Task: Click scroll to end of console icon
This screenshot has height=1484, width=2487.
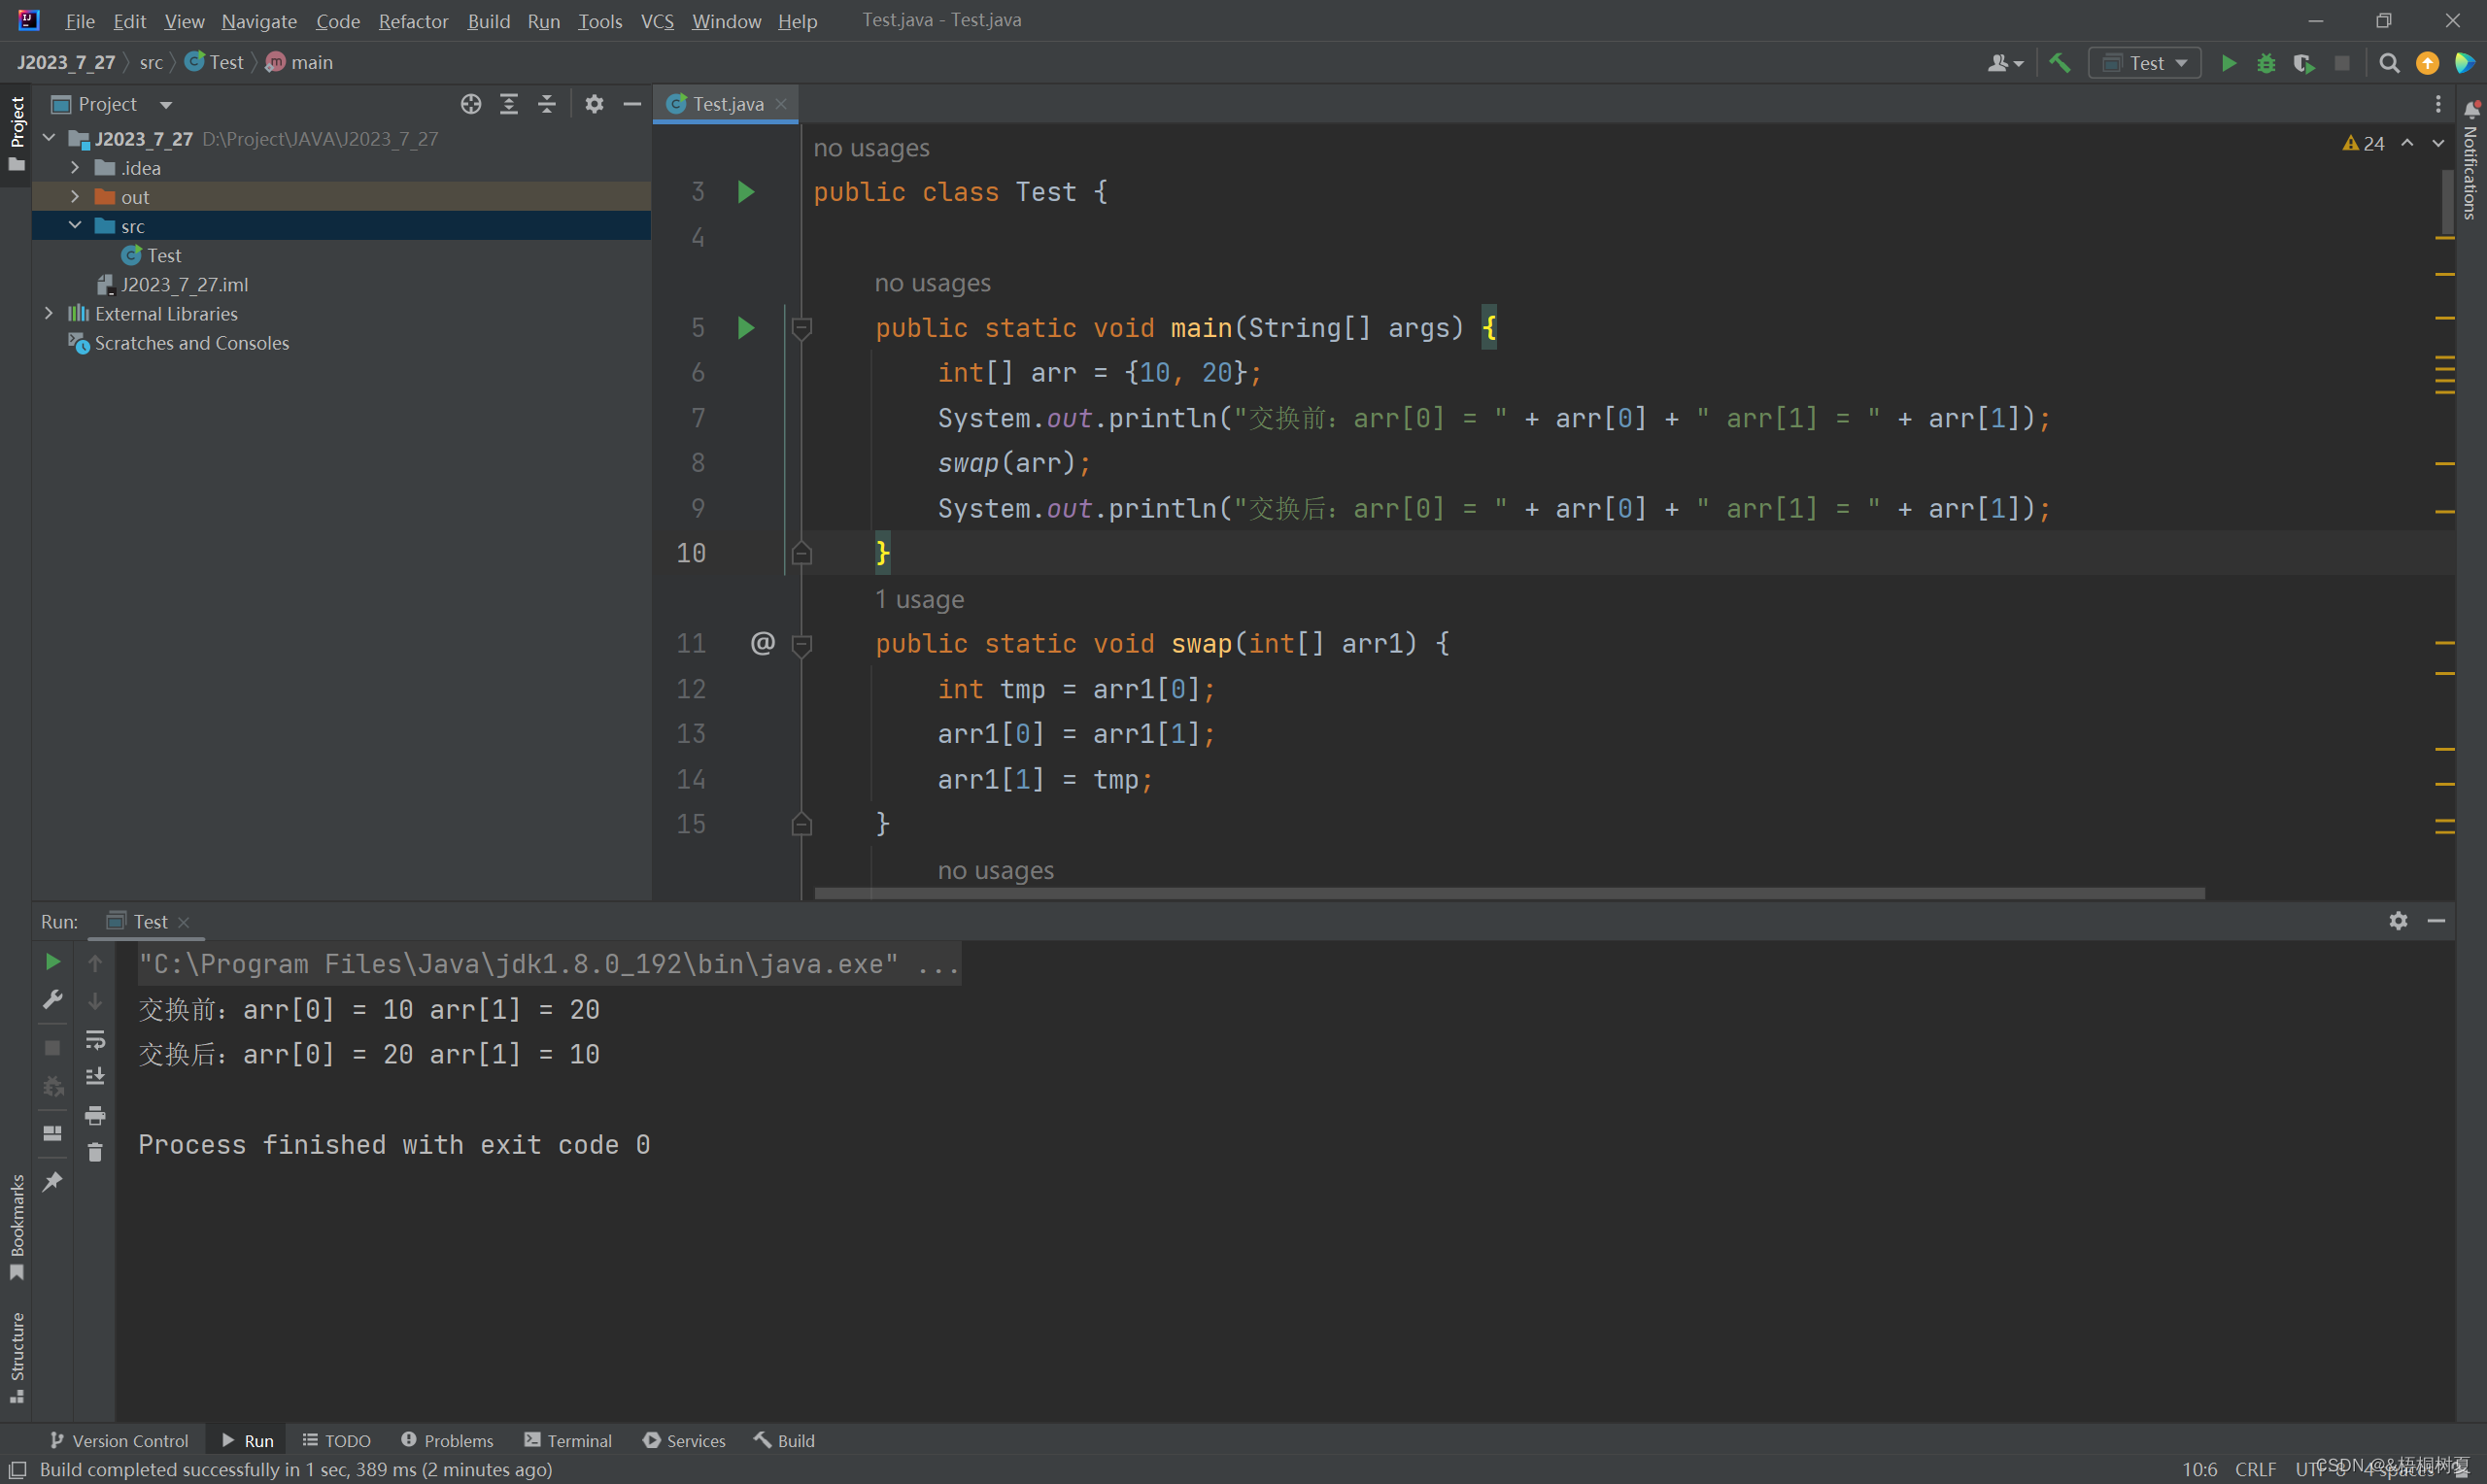Action: [95, 1076]
